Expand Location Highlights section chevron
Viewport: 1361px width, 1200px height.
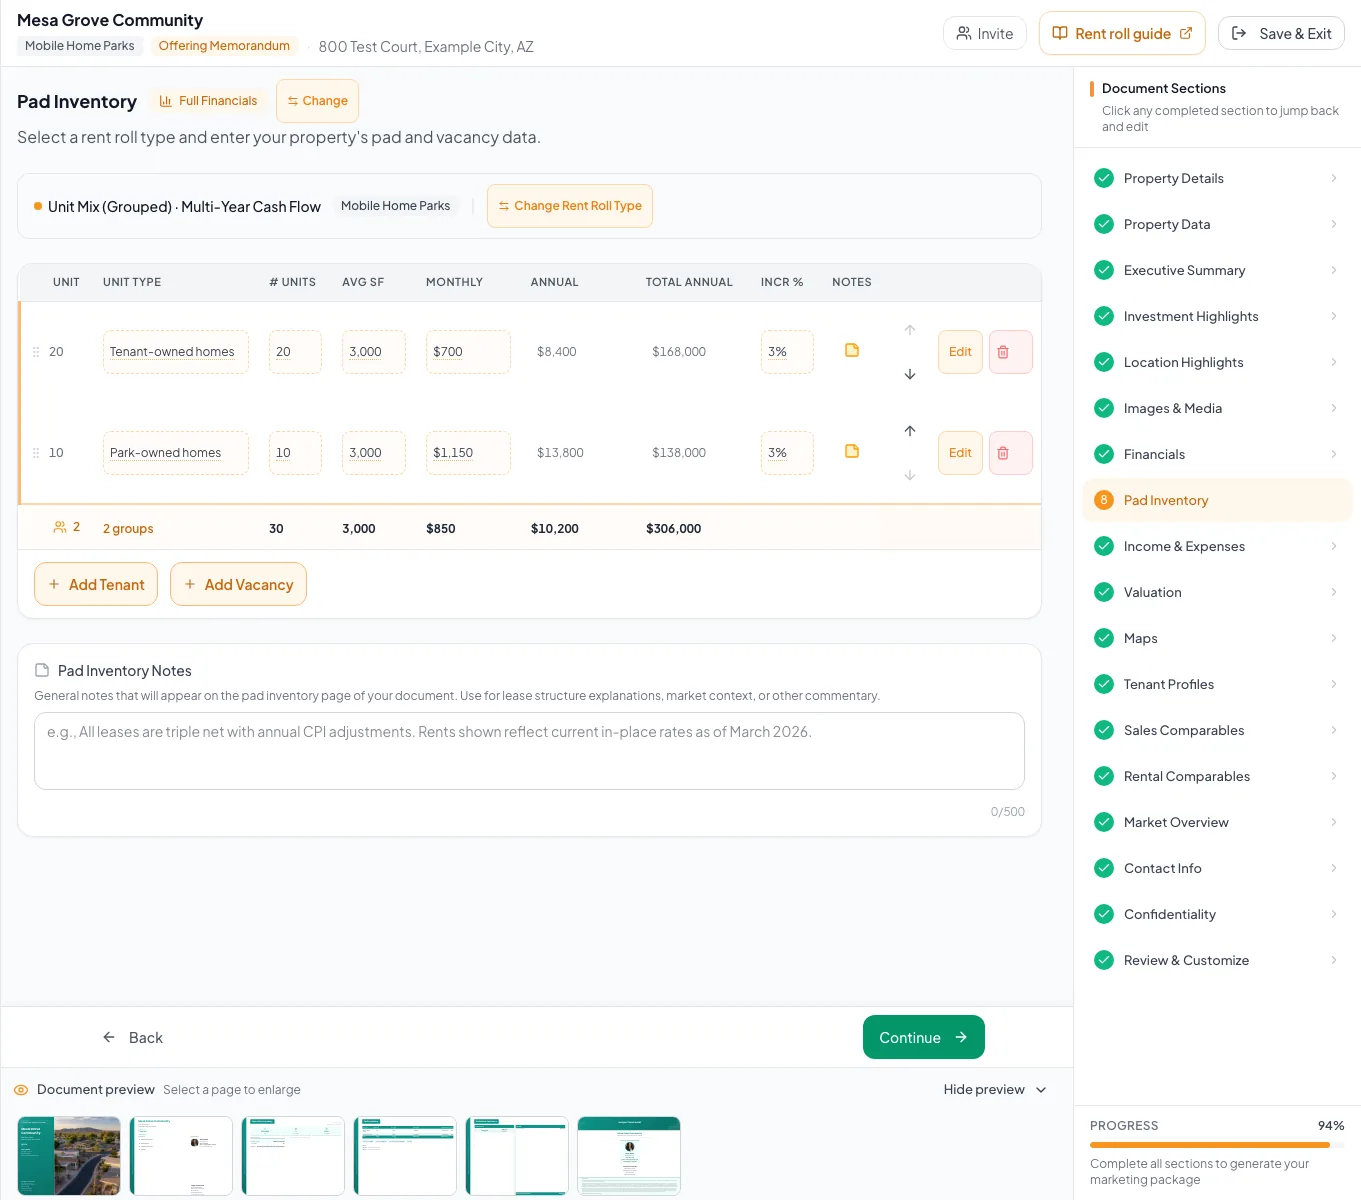[1334, 362]
